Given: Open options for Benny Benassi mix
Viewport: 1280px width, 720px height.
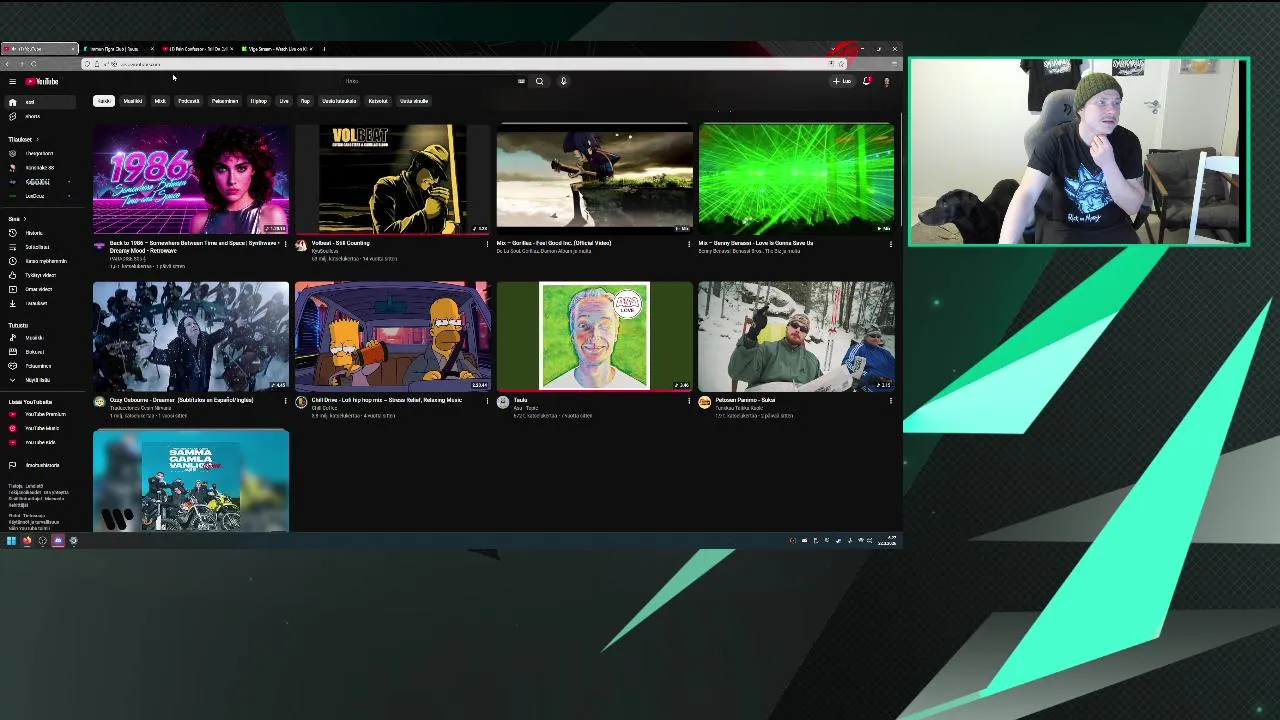Looking at the screenshot, I should coord(891,244).
